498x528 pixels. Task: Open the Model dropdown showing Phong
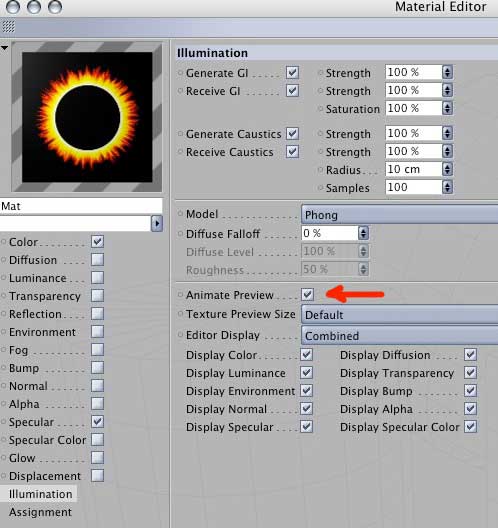400,214
